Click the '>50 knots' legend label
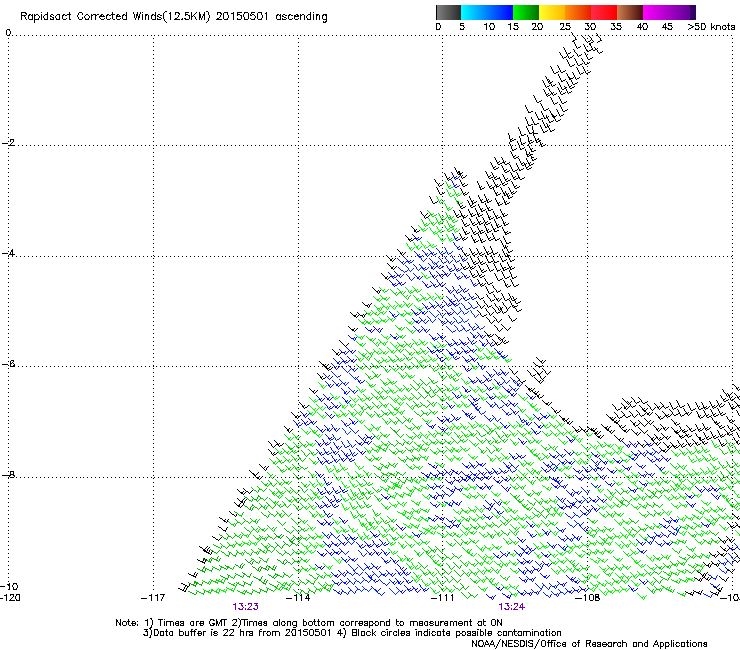Image resolution: width=740 pixels, height=650 pixels. [712, 26]
